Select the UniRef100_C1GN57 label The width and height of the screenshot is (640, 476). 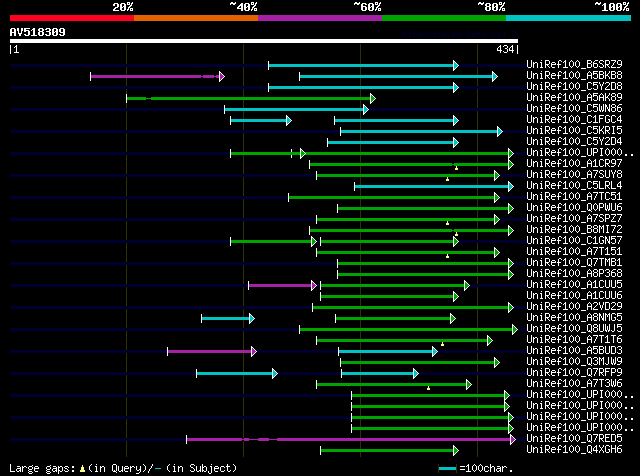click(574, 240)
